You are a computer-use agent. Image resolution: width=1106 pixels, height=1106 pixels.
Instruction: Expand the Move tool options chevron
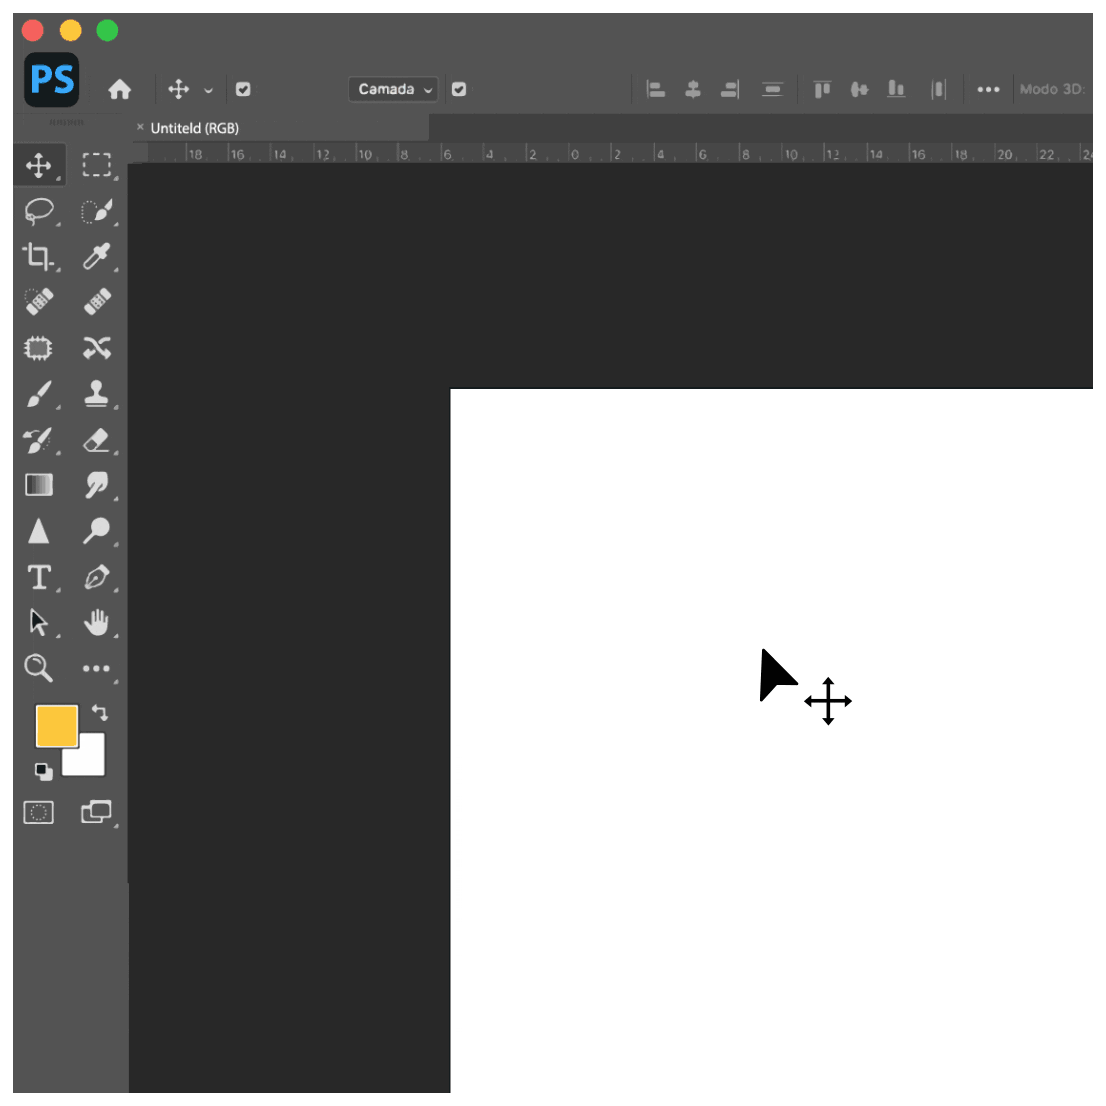coord(207,89)
